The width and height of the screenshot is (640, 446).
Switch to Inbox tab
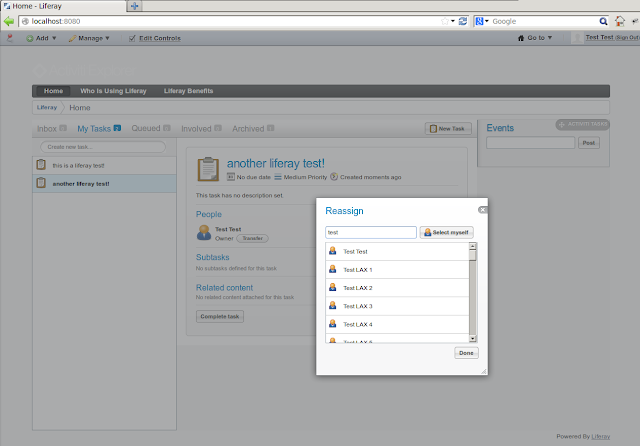click(51, 129)
